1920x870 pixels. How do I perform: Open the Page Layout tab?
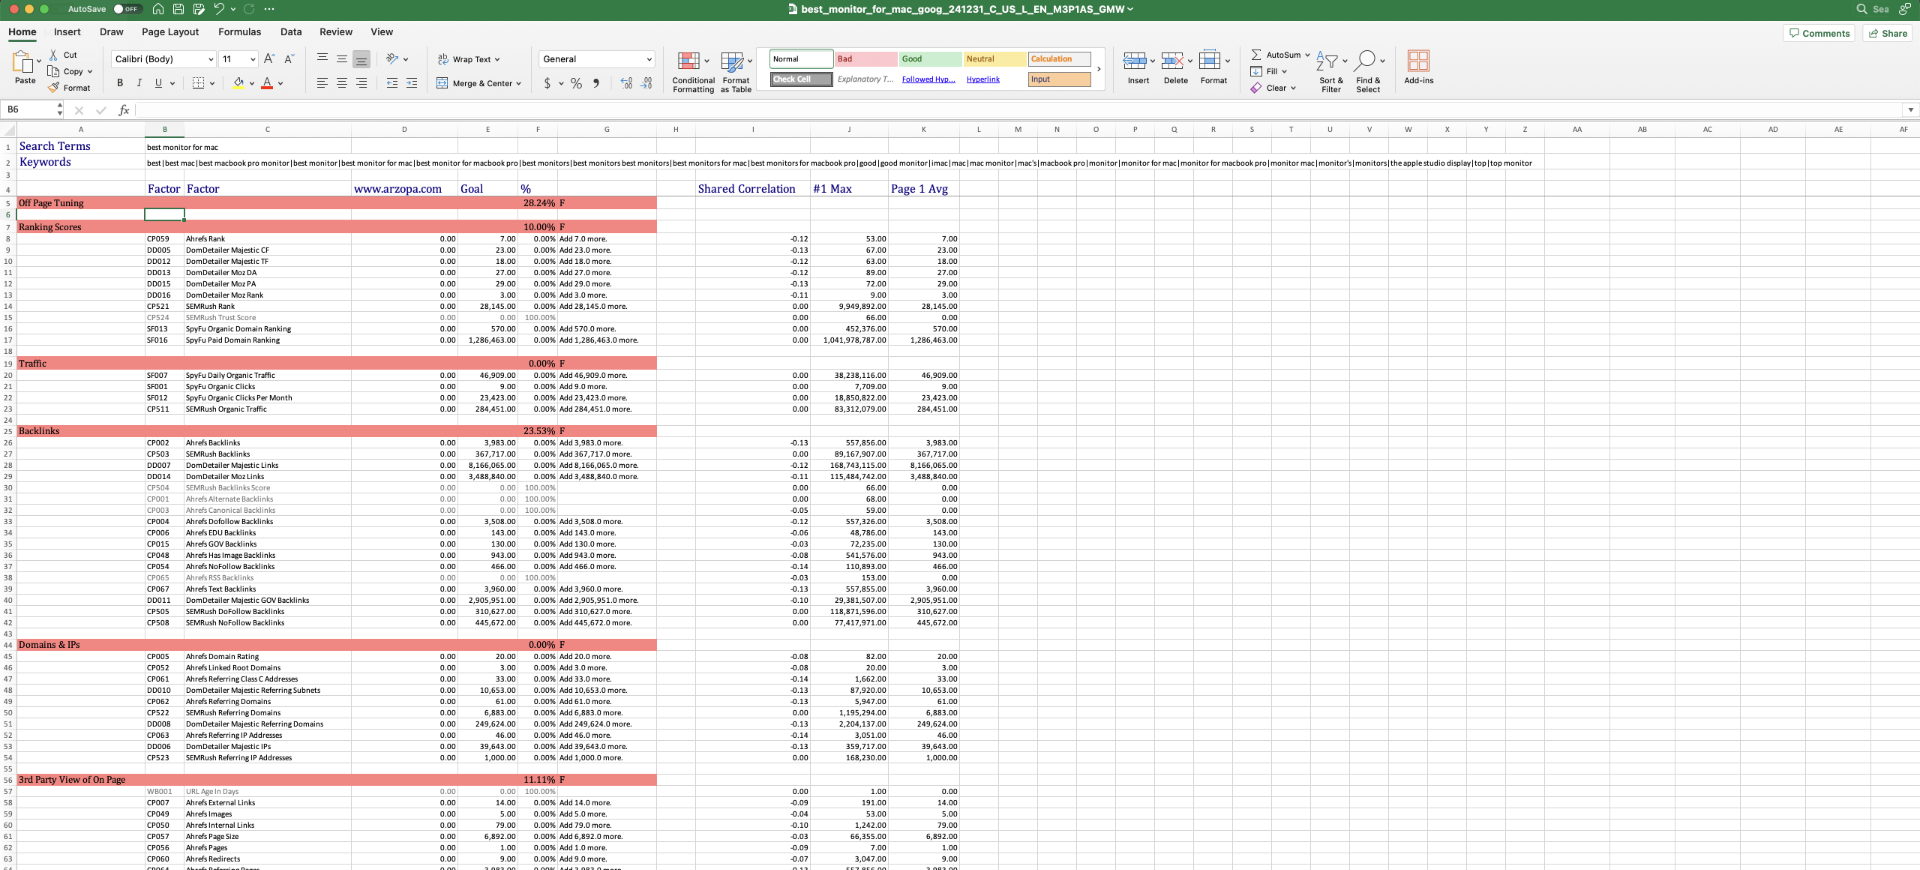pyautogui.click(x=170, y=32)
